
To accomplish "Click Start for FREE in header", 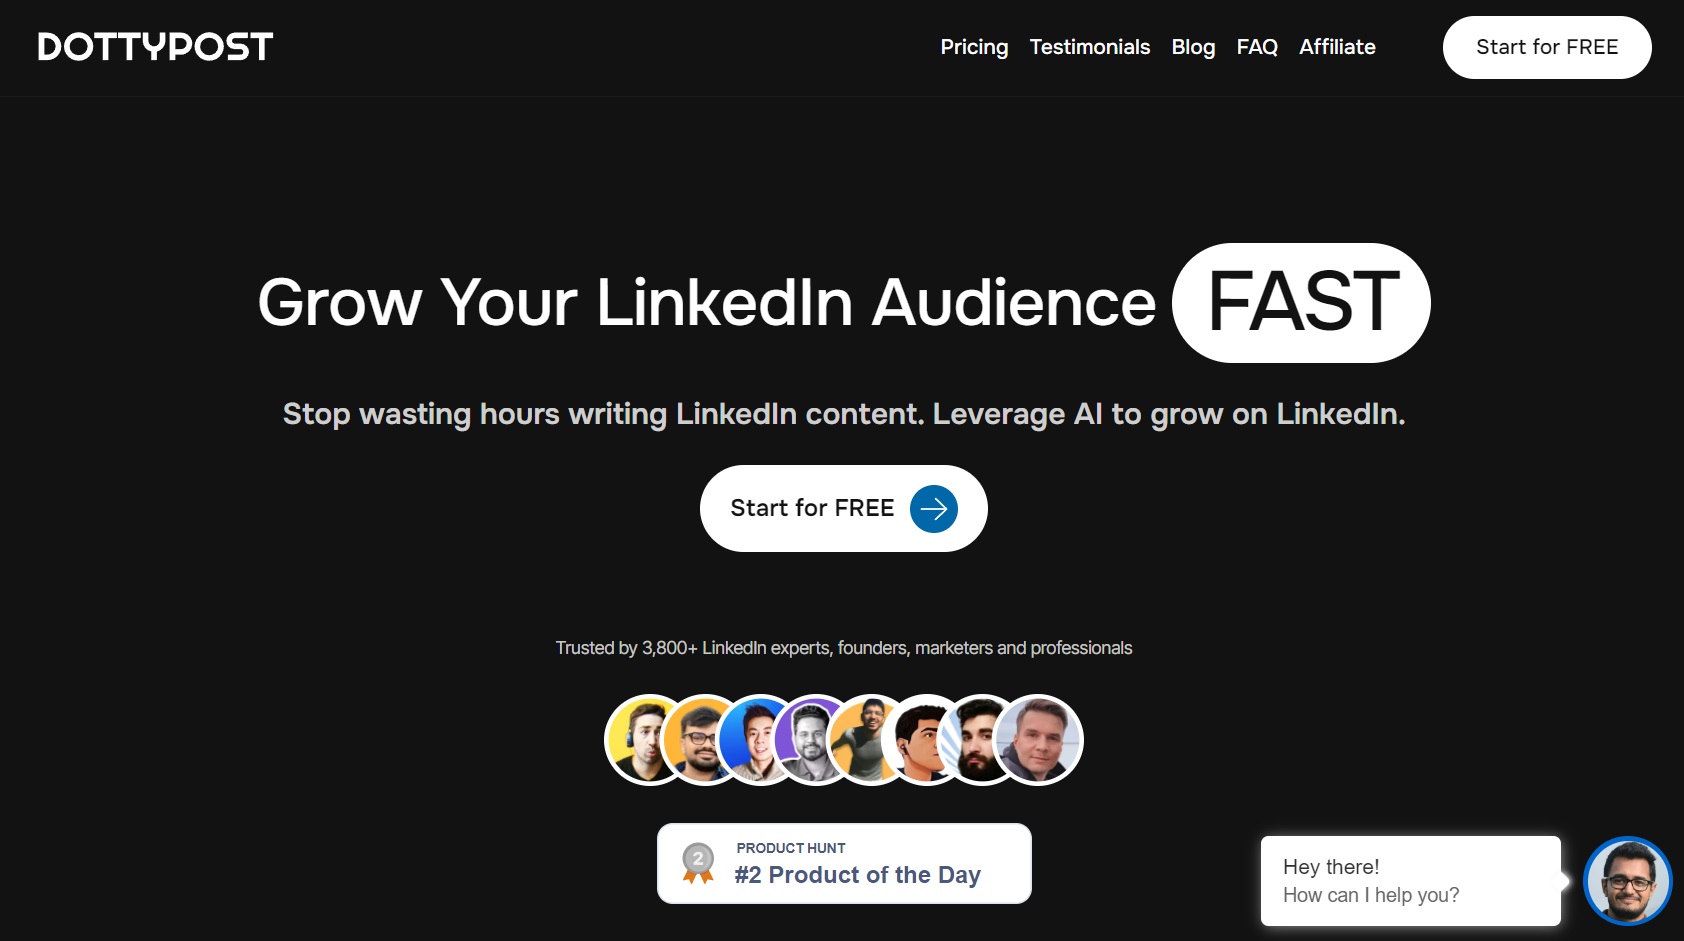I will tap(1546, 47).
